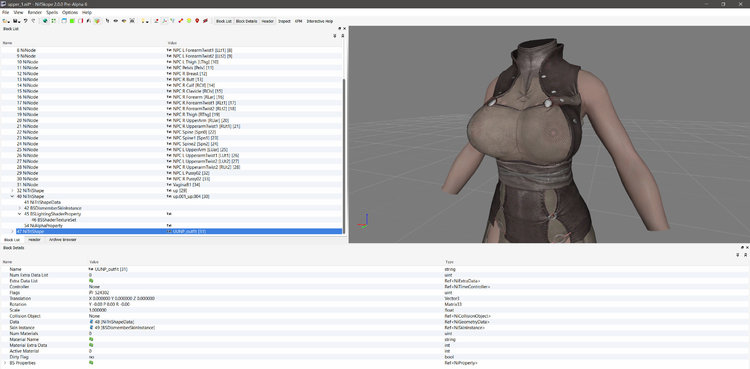Click the float icon on Block List panel
This screenshot has width=750, height=369.
340,29
